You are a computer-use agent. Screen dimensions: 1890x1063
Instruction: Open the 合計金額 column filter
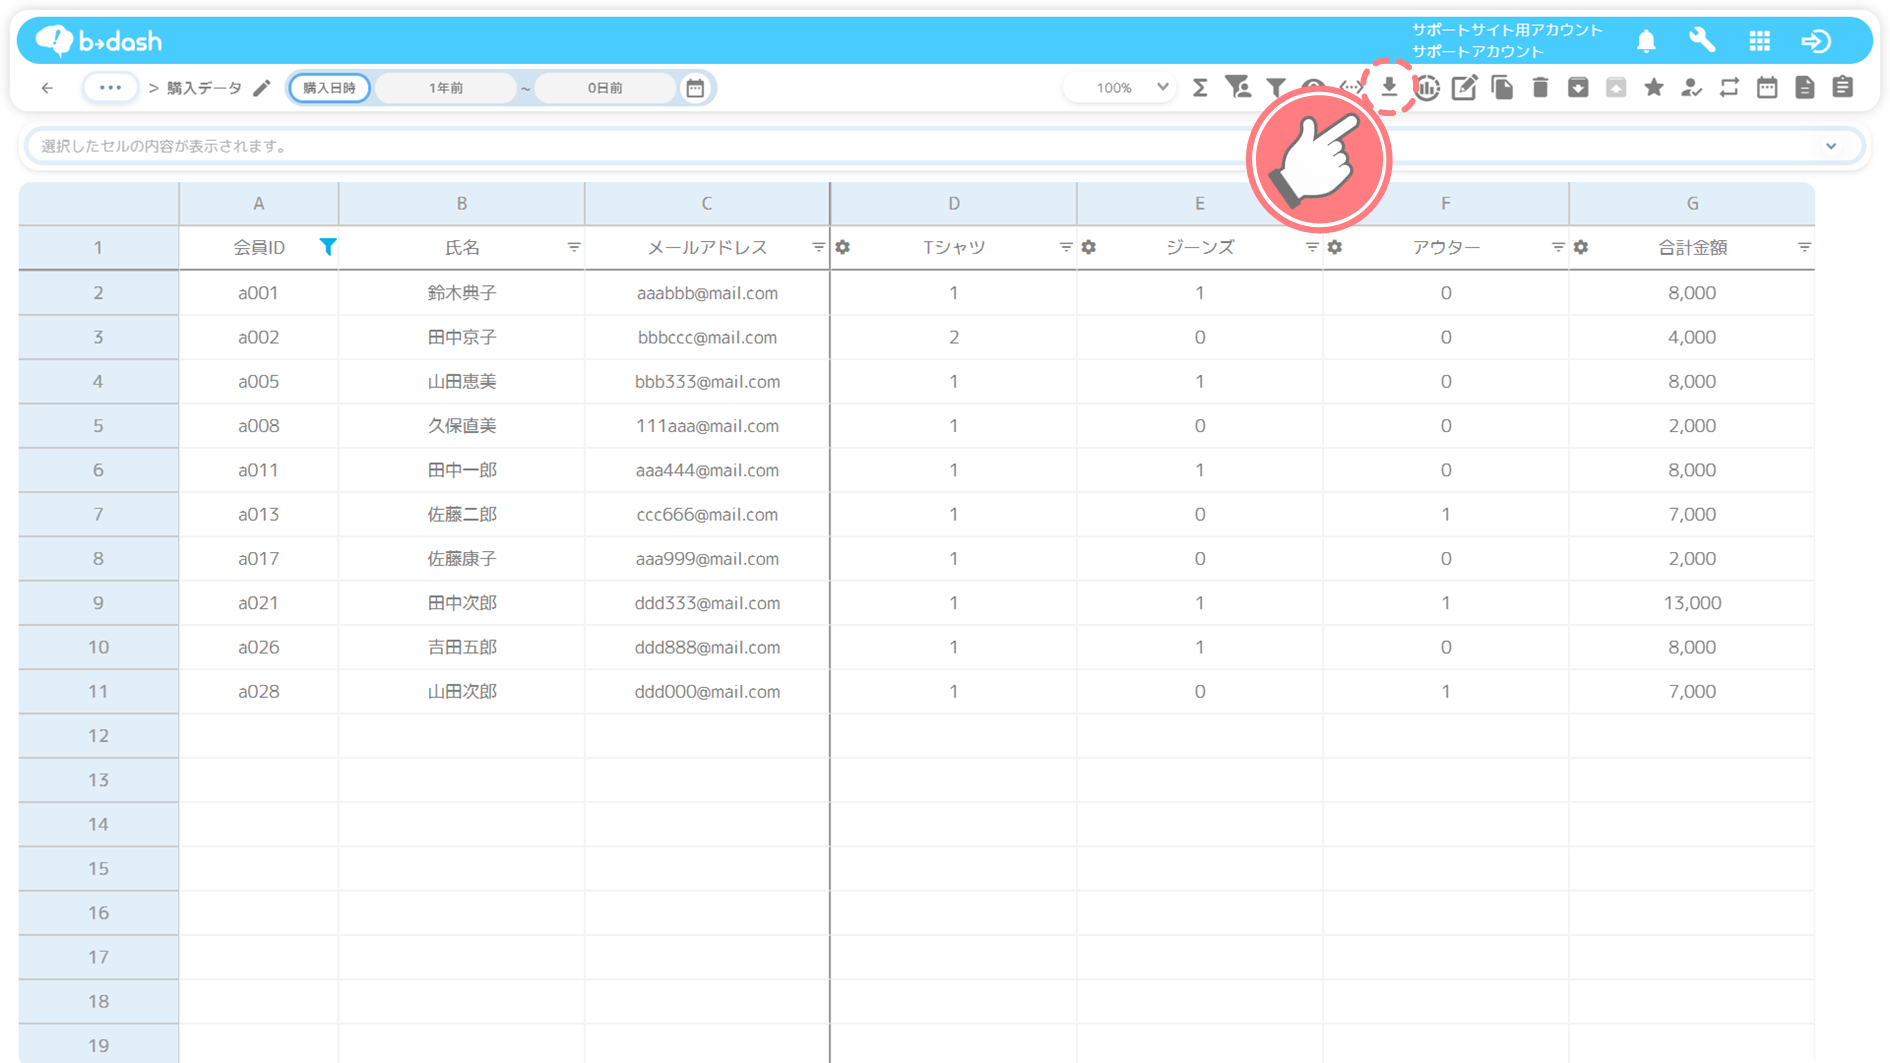point(1804,247)
